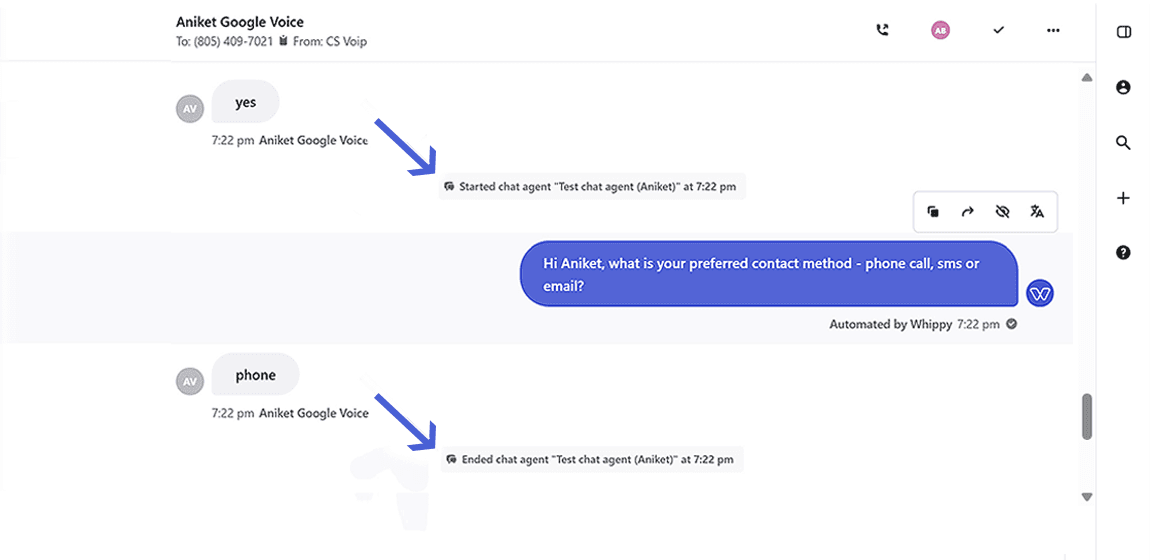Image resolution: width=1150 pixels, height=560 pixels.
Task: Select the blue preferred contact method message
Action: click(x=769, y=273)
